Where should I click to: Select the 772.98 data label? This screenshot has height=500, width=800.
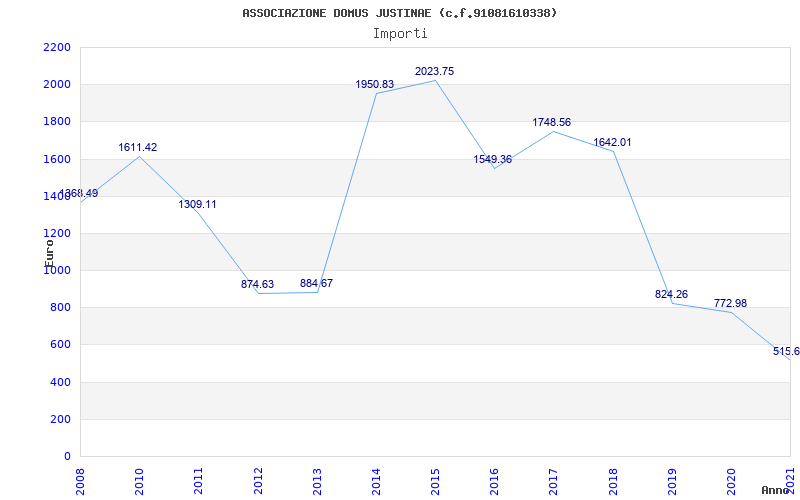pyautogui.click(x=730, y=304)
